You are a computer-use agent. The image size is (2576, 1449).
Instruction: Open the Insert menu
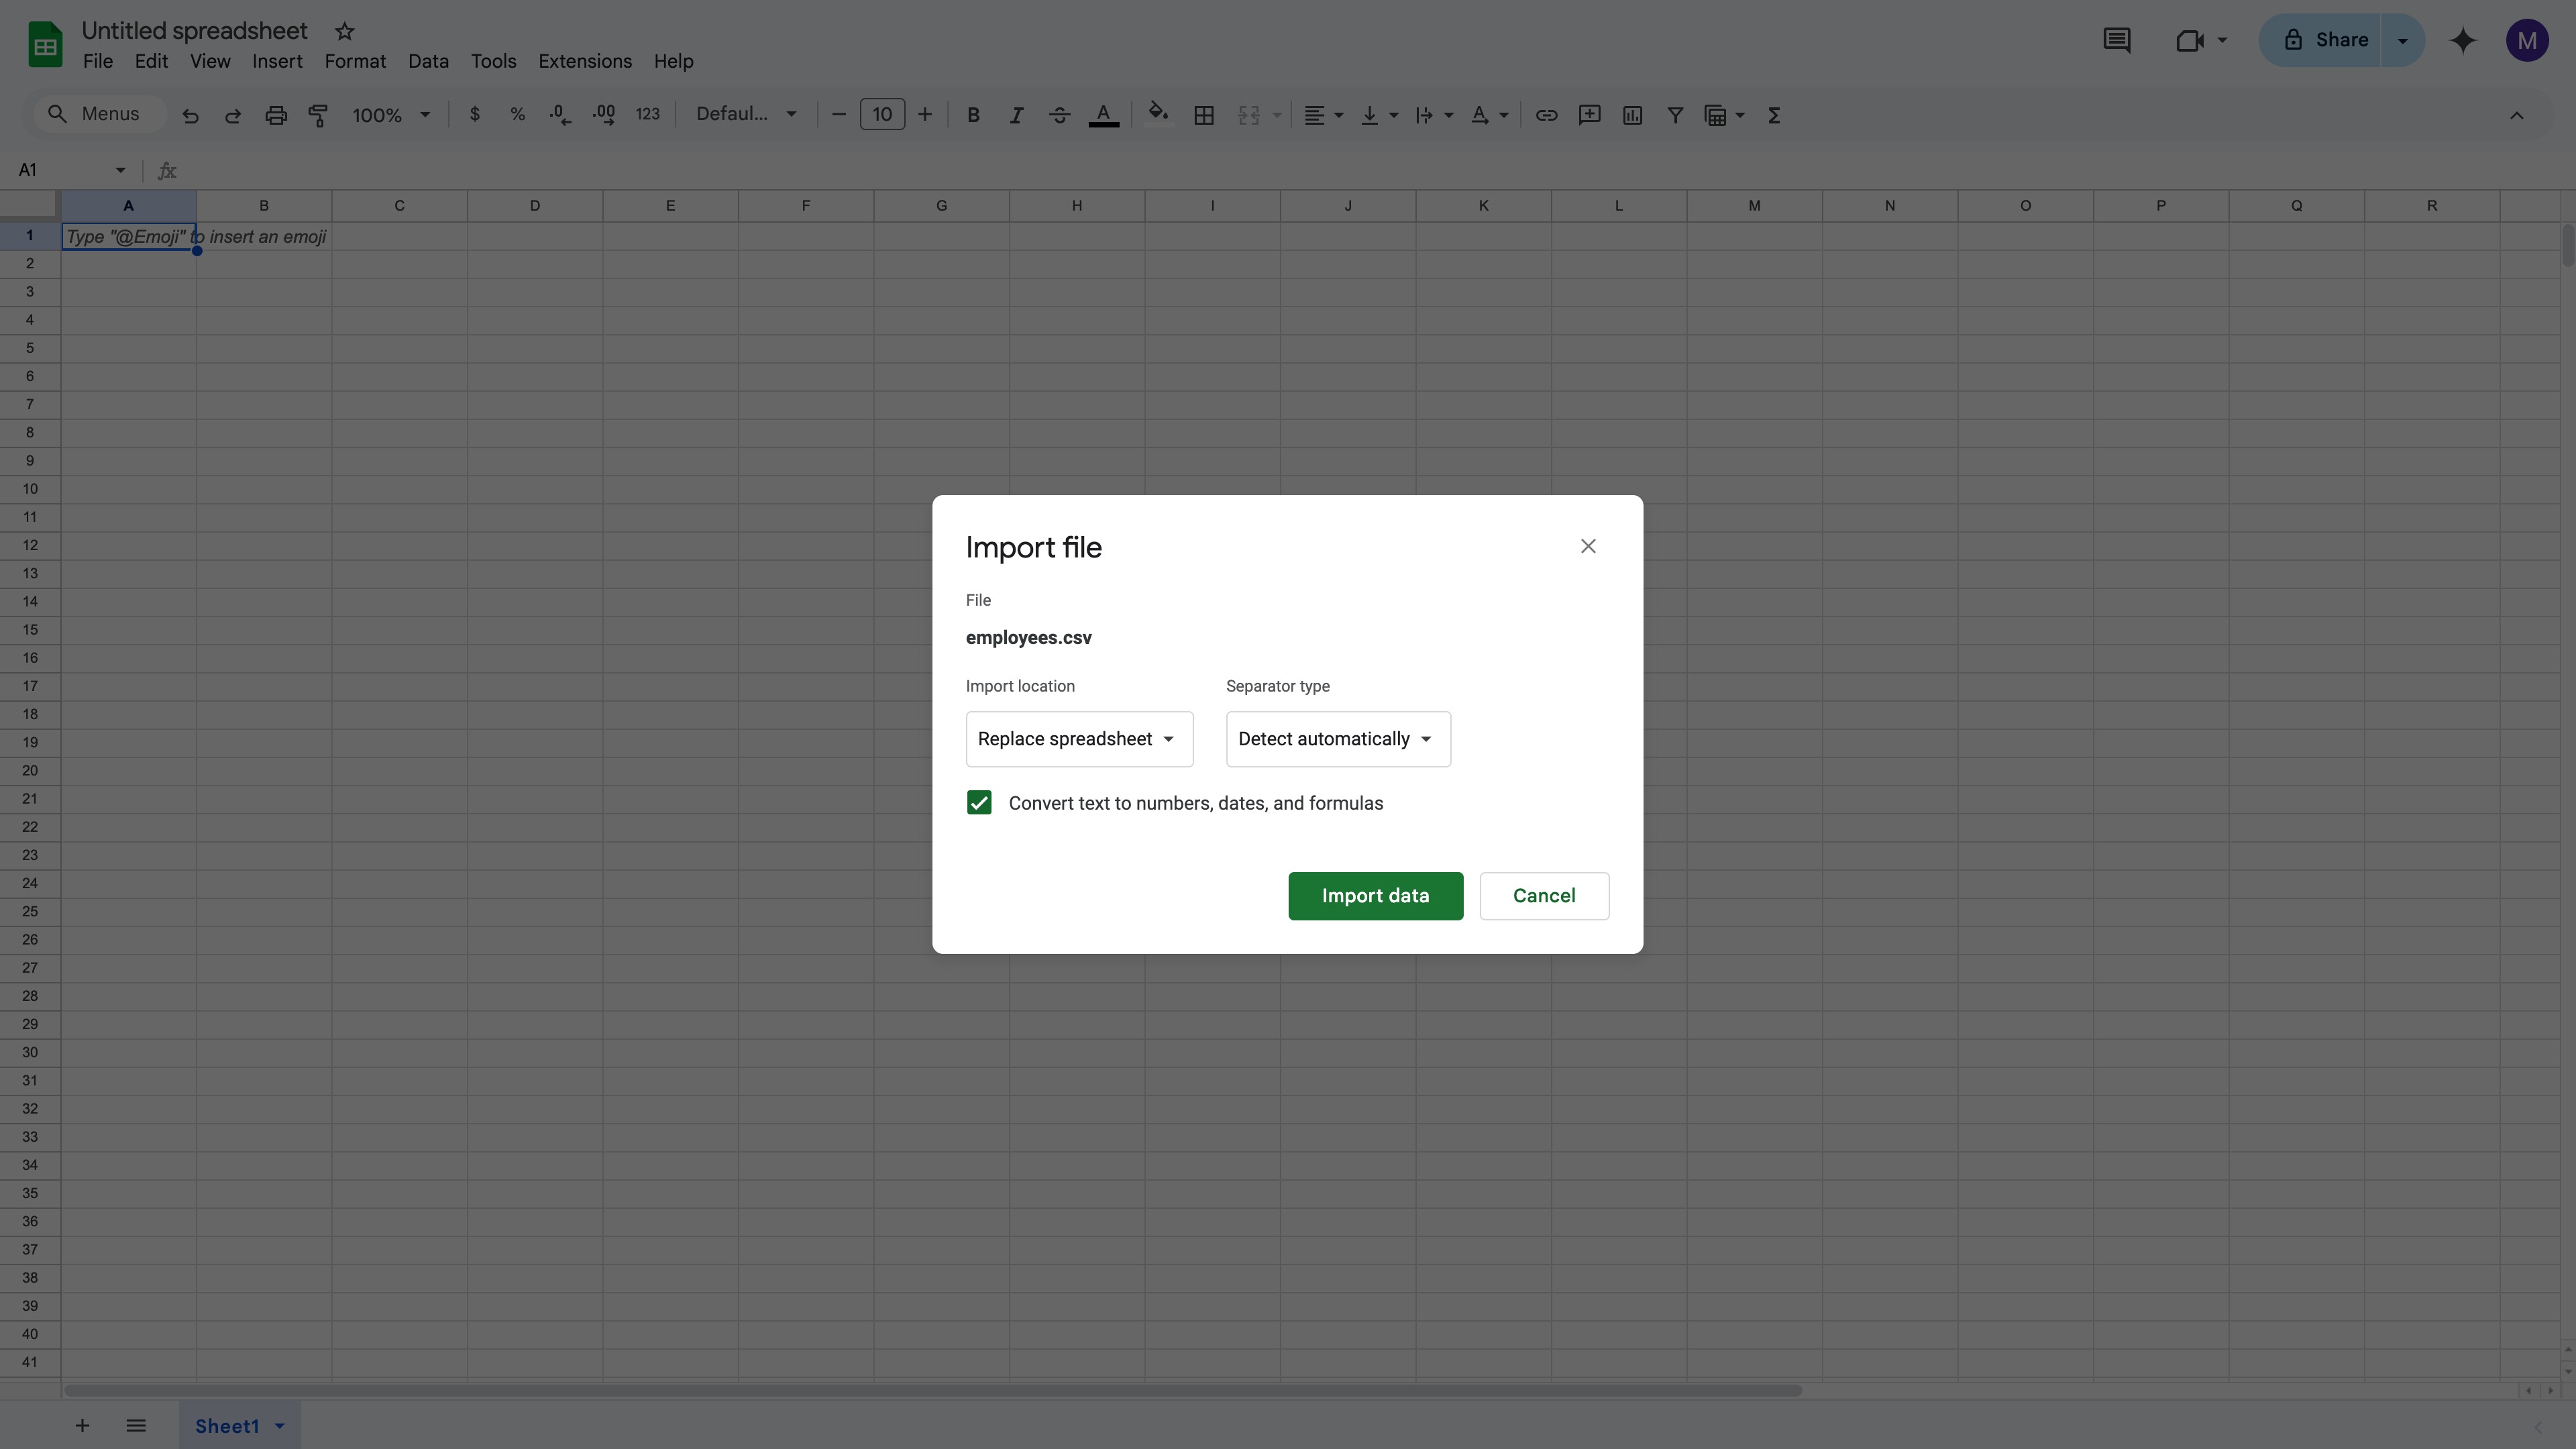[x=277, y=61]
